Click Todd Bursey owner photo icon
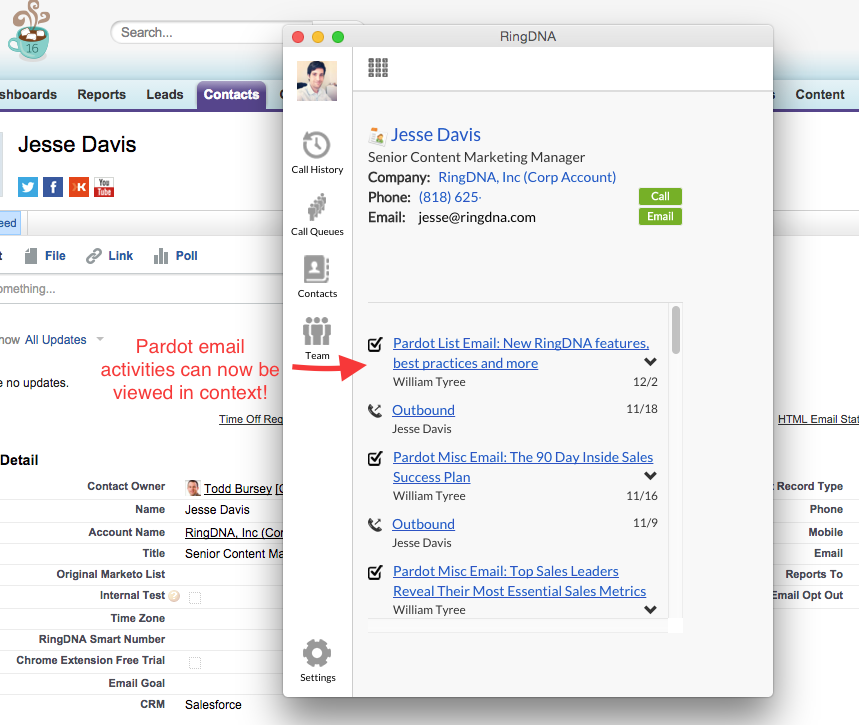Viewport: 859px width, 725px height. (193, 488)
